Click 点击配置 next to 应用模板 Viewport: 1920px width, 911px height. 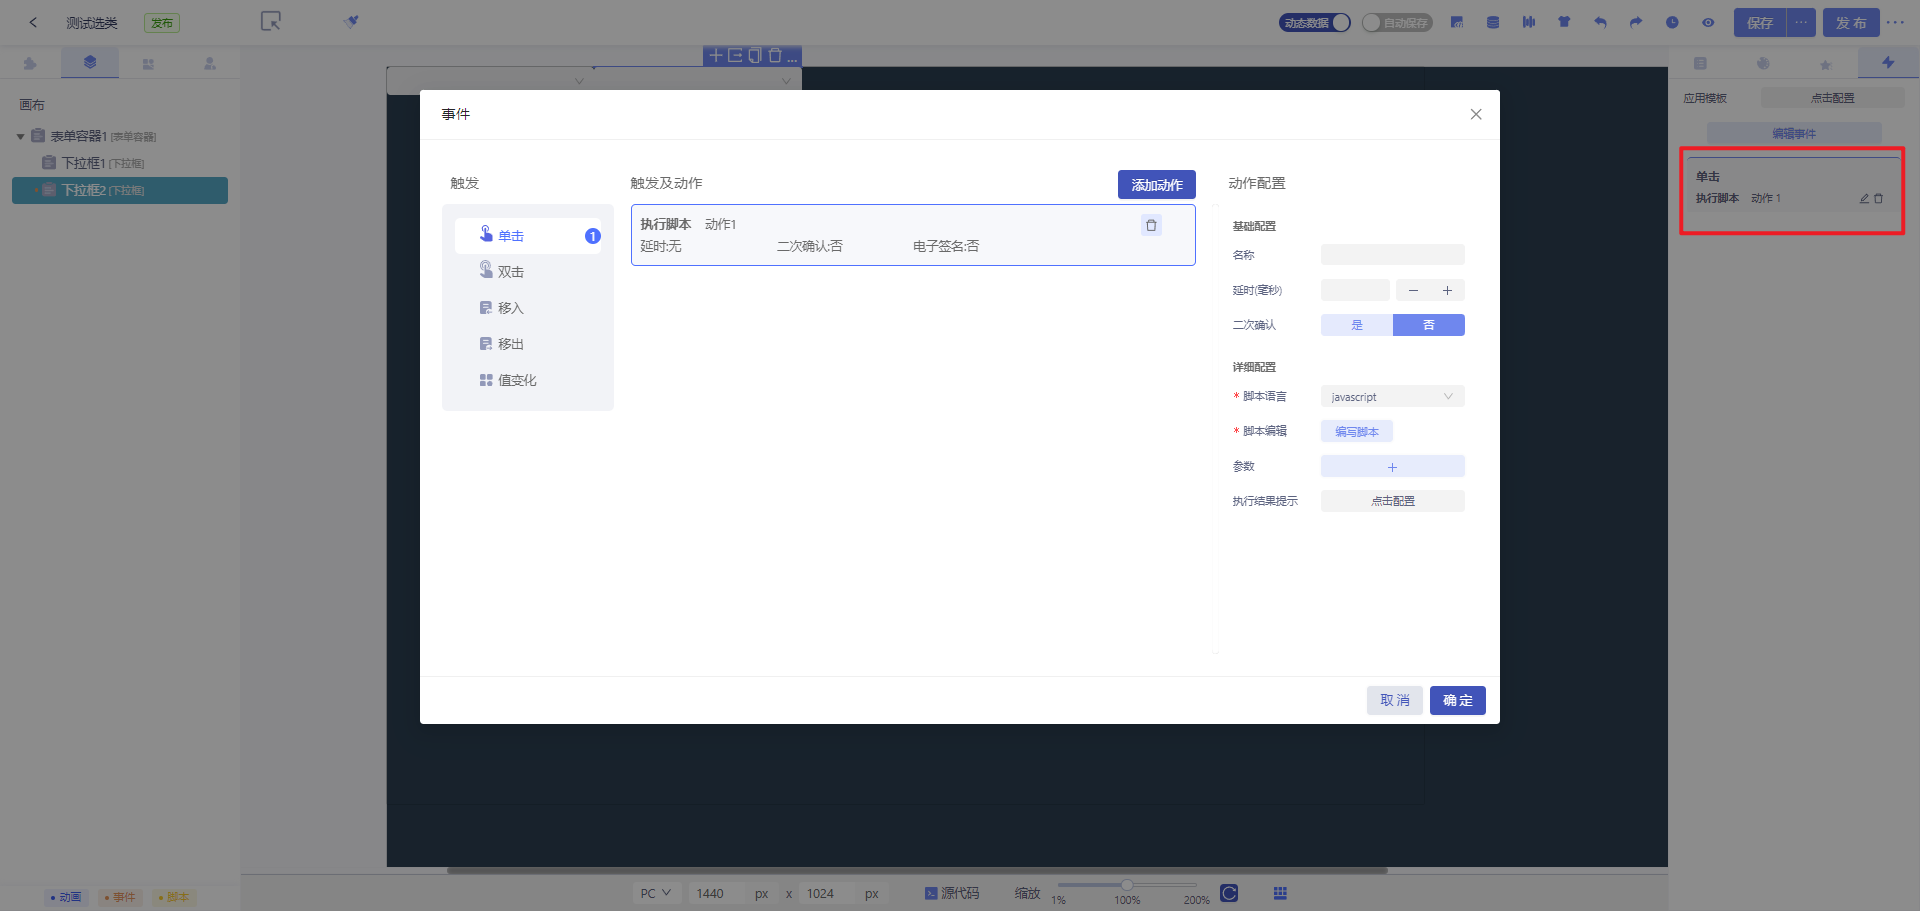(1832, 98)
